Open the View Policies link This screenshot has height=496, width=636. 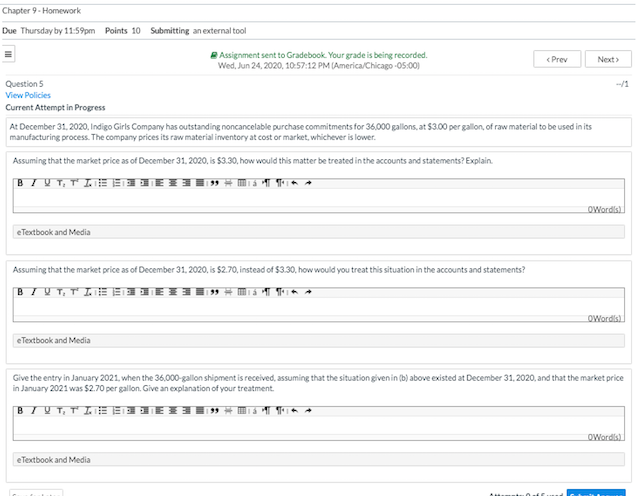[x=28, y=95]
